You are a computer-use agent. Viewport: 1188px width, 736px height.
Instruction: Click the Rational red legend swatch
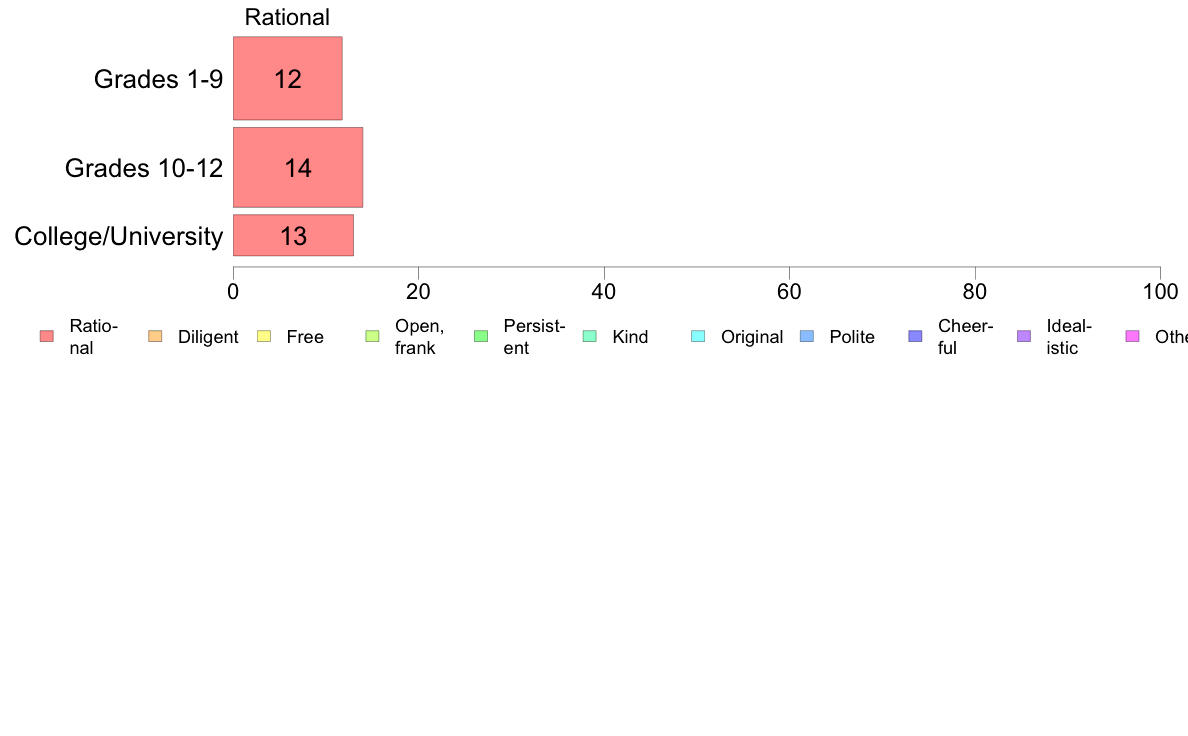47,337
